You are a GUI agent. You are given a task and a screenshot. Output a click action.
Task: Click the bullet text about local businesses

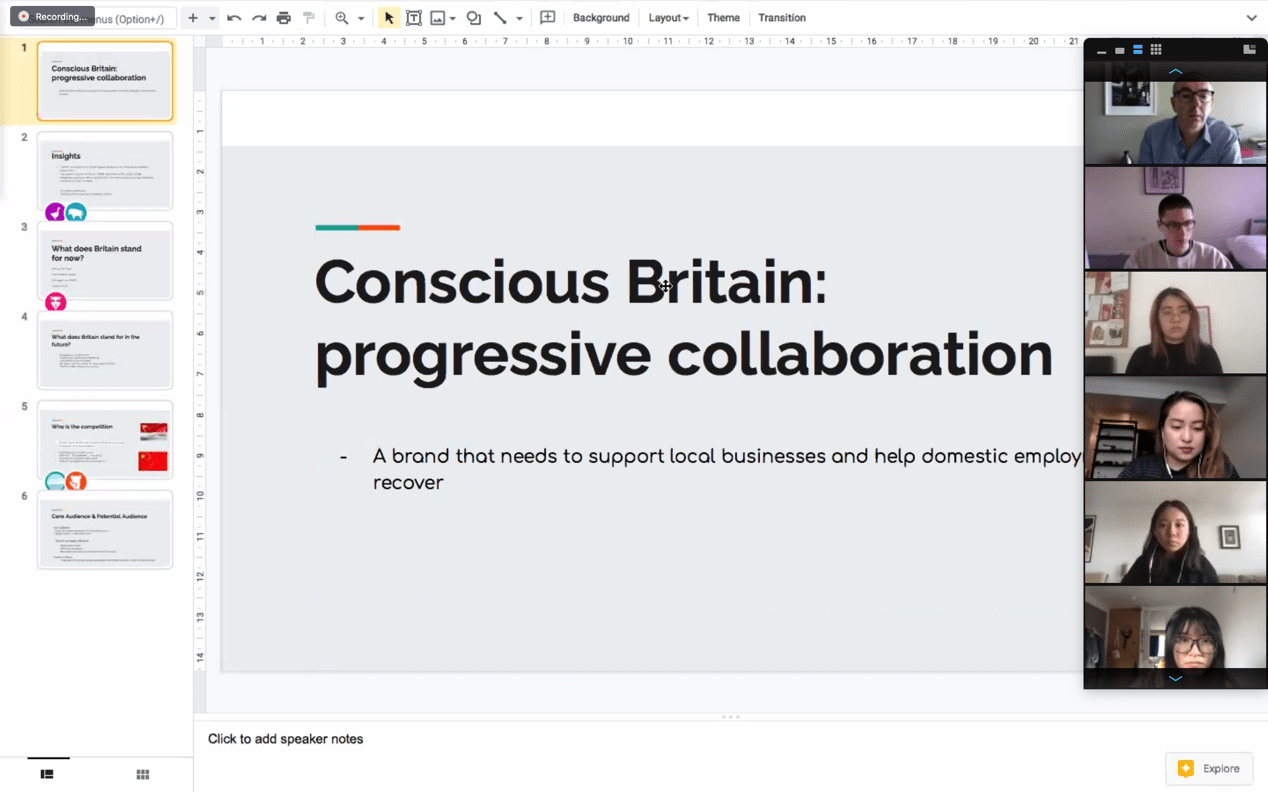tap(727, 469)
